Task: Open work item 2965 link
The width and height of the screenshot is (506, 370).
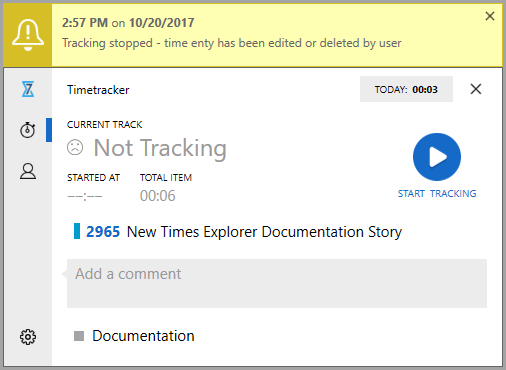Action: [103, 232]
